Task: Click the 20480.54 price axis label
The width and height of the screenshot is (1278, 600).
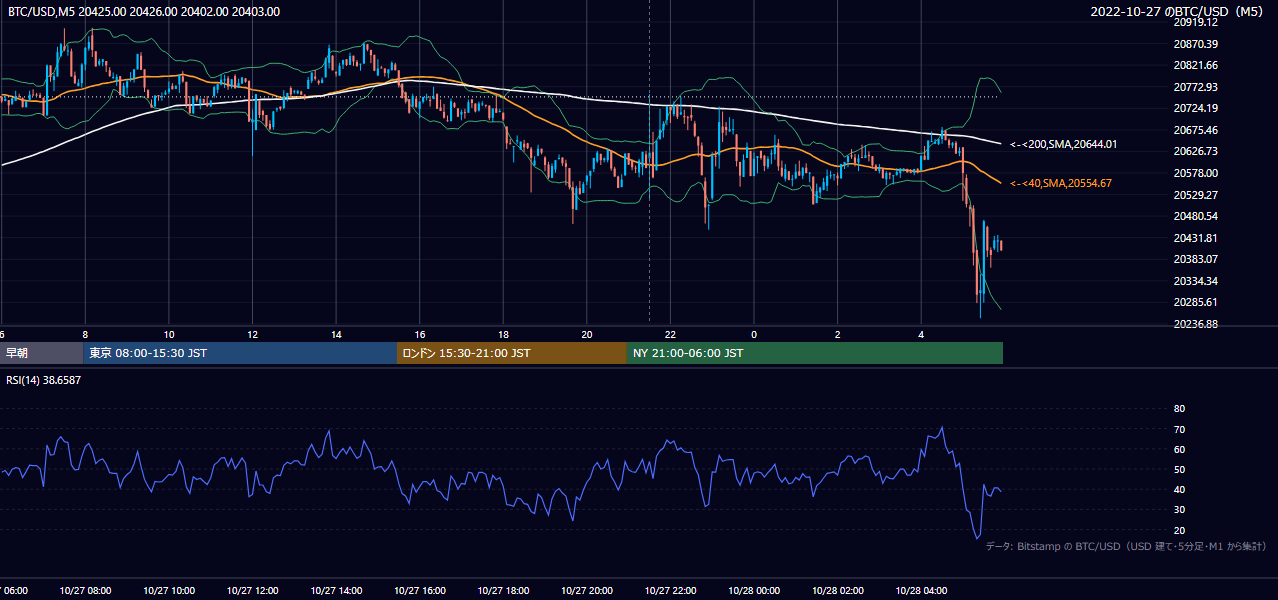Action: coord(1195,216)
